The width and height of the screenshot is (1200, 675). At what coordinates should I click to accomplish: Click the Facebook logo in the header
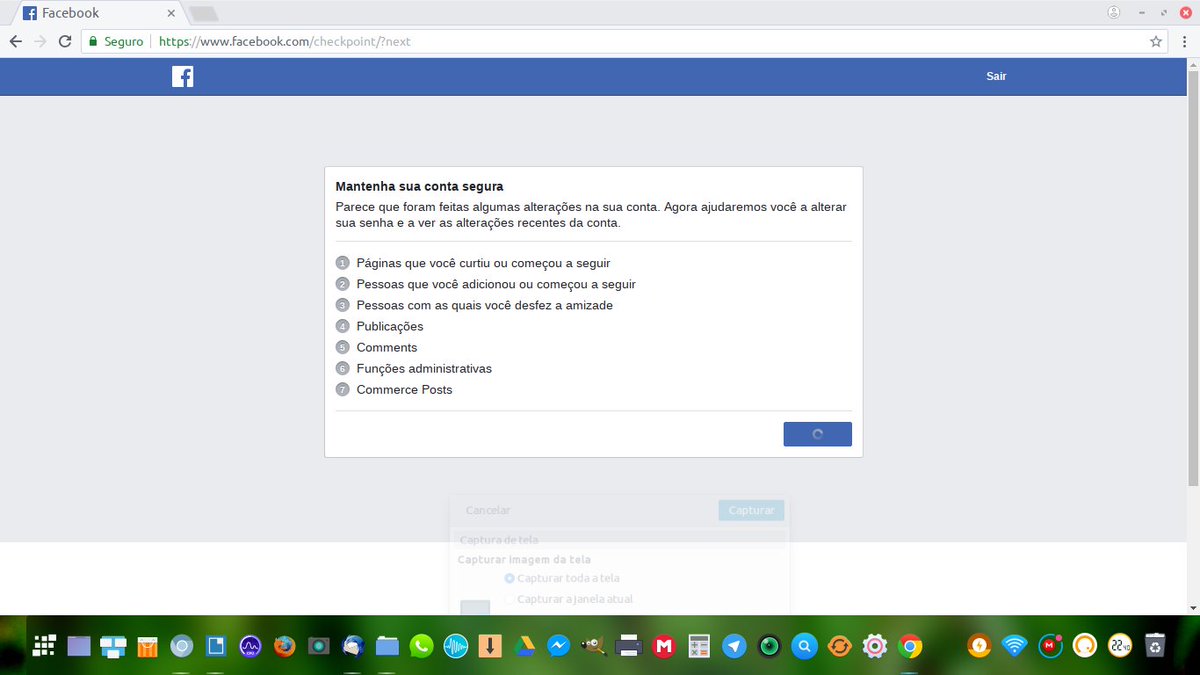click(x=182, y=76)
